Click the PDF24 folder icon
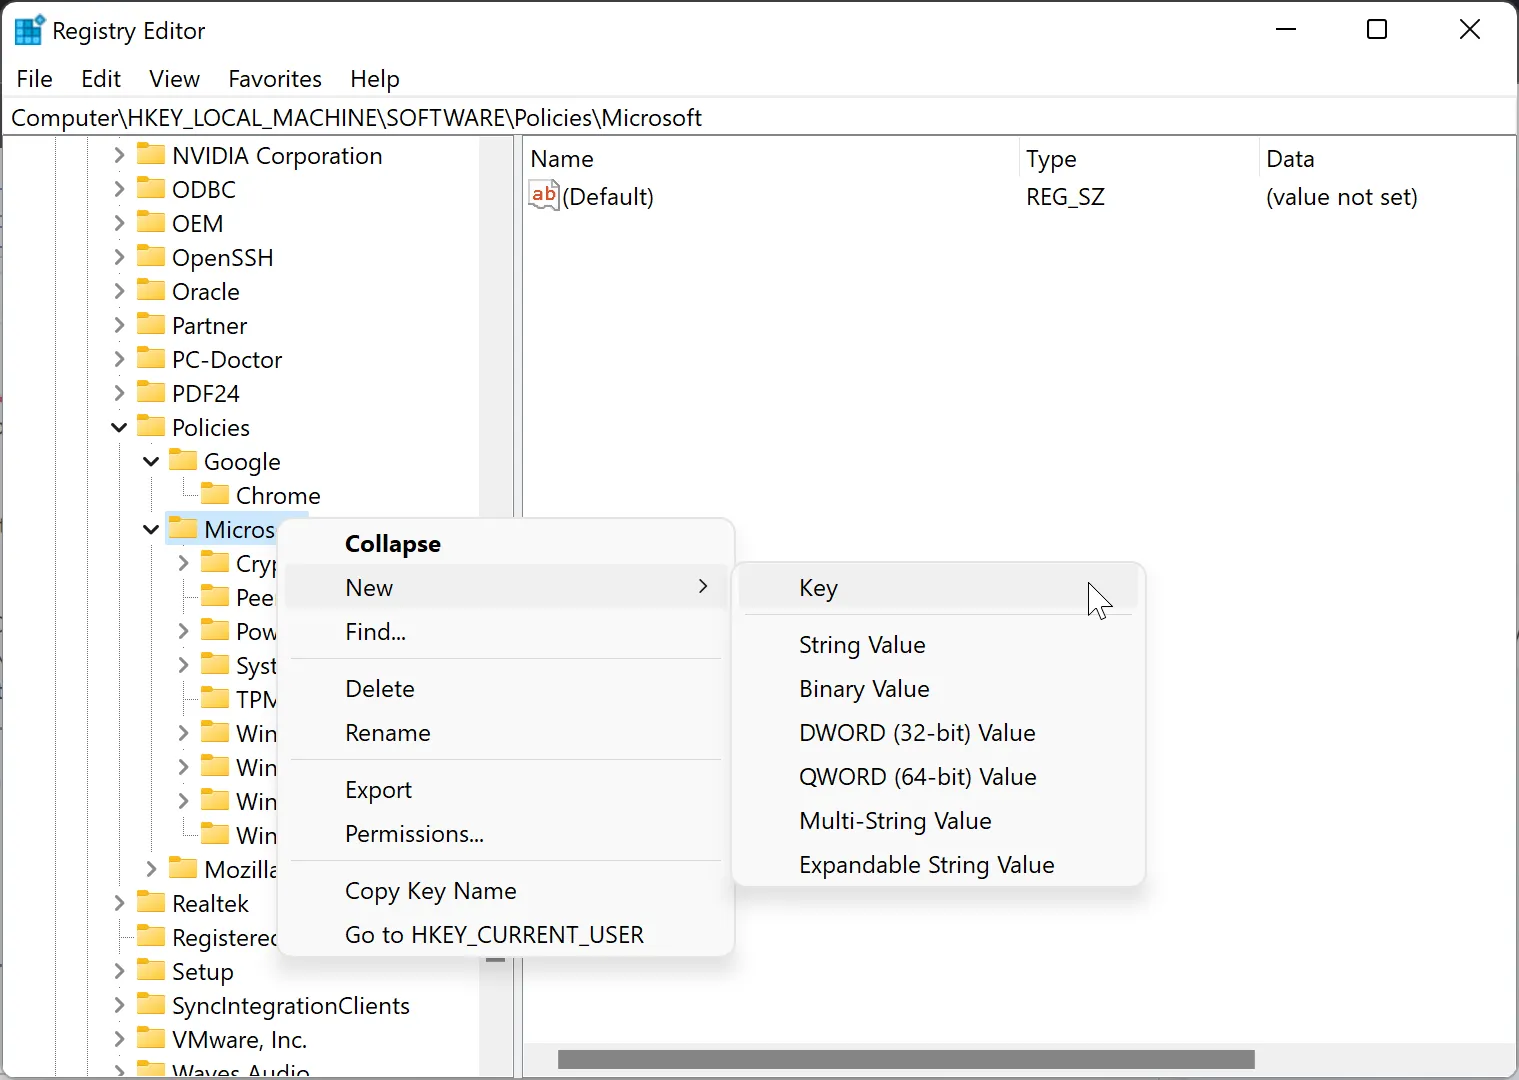The image size is (1519, 1080). 152,393
